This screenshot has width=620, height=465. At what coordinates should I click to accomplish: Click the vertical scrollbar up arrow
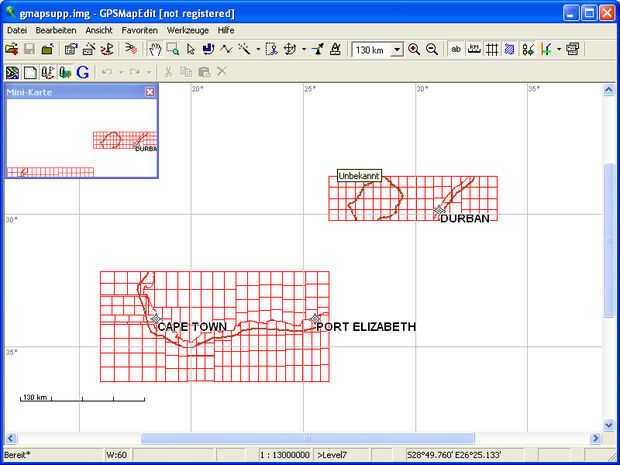609,91
